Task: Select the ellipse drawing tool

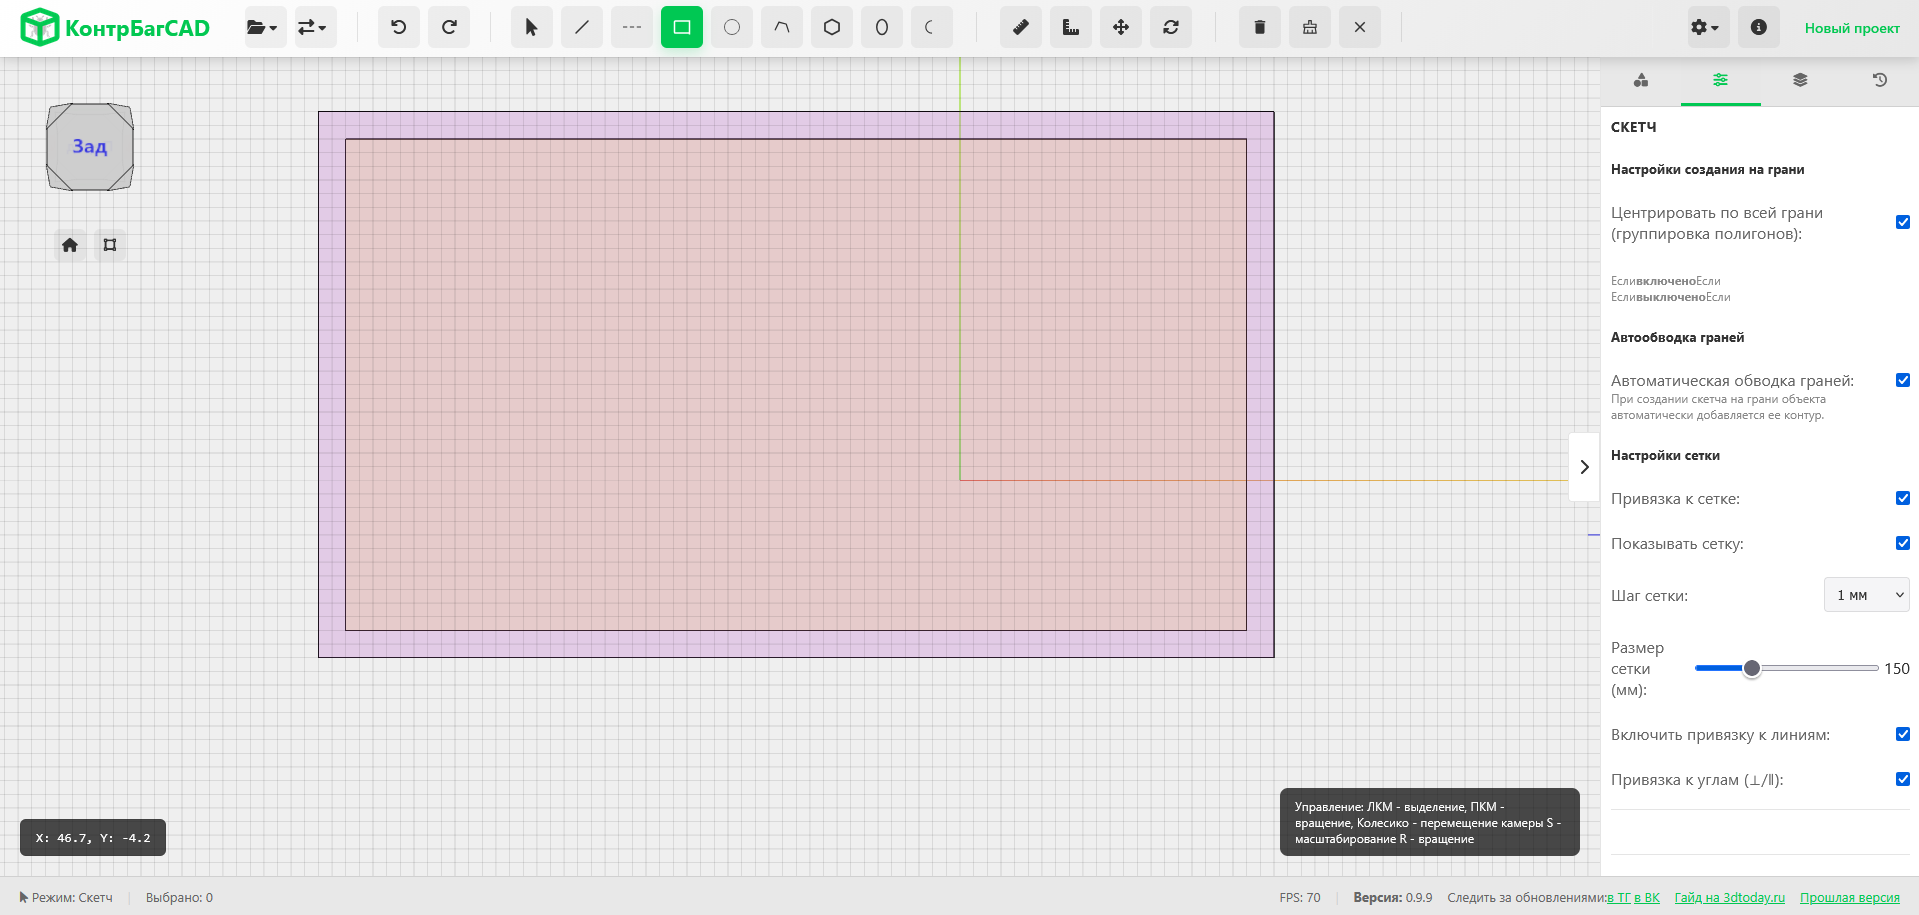Action: point(882,27)
